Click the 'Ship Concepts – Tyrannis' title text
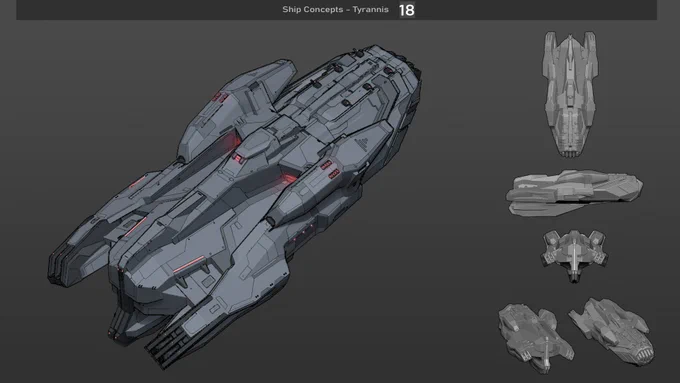The height and width of the screenshot is (383, 680). [x=335, y=10]
